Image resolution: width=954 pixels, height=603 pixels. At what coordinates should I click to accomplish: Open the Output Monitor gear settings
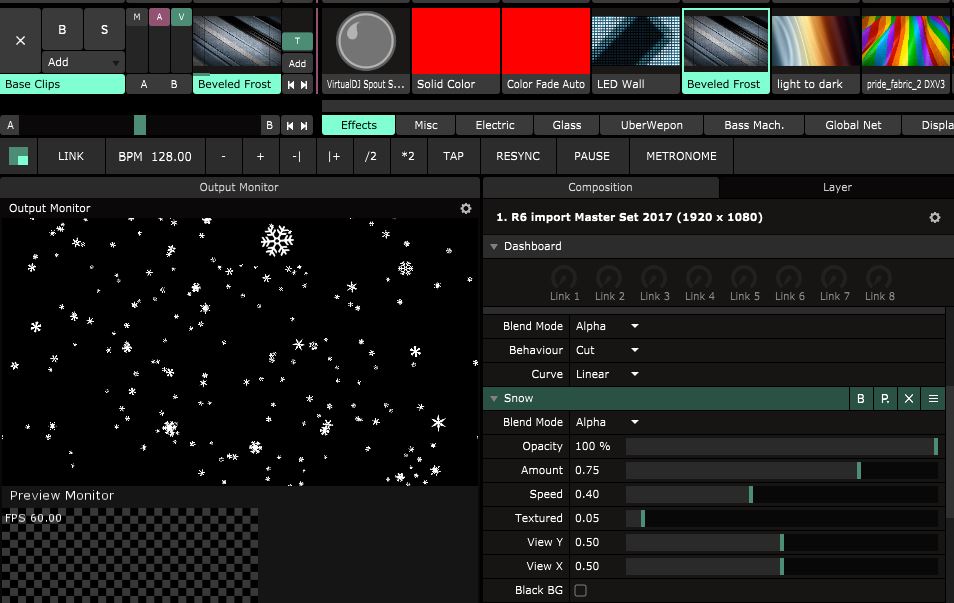coord(465,209)
